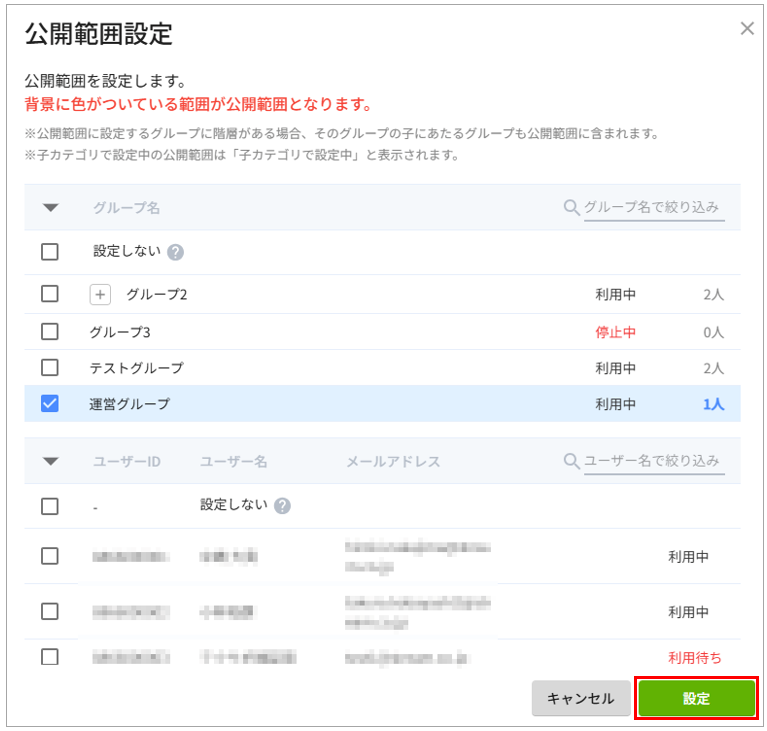The width and height of the screenshot is (767, 731).
Task: Click the search icon in group filter
Action: [572, 207]
